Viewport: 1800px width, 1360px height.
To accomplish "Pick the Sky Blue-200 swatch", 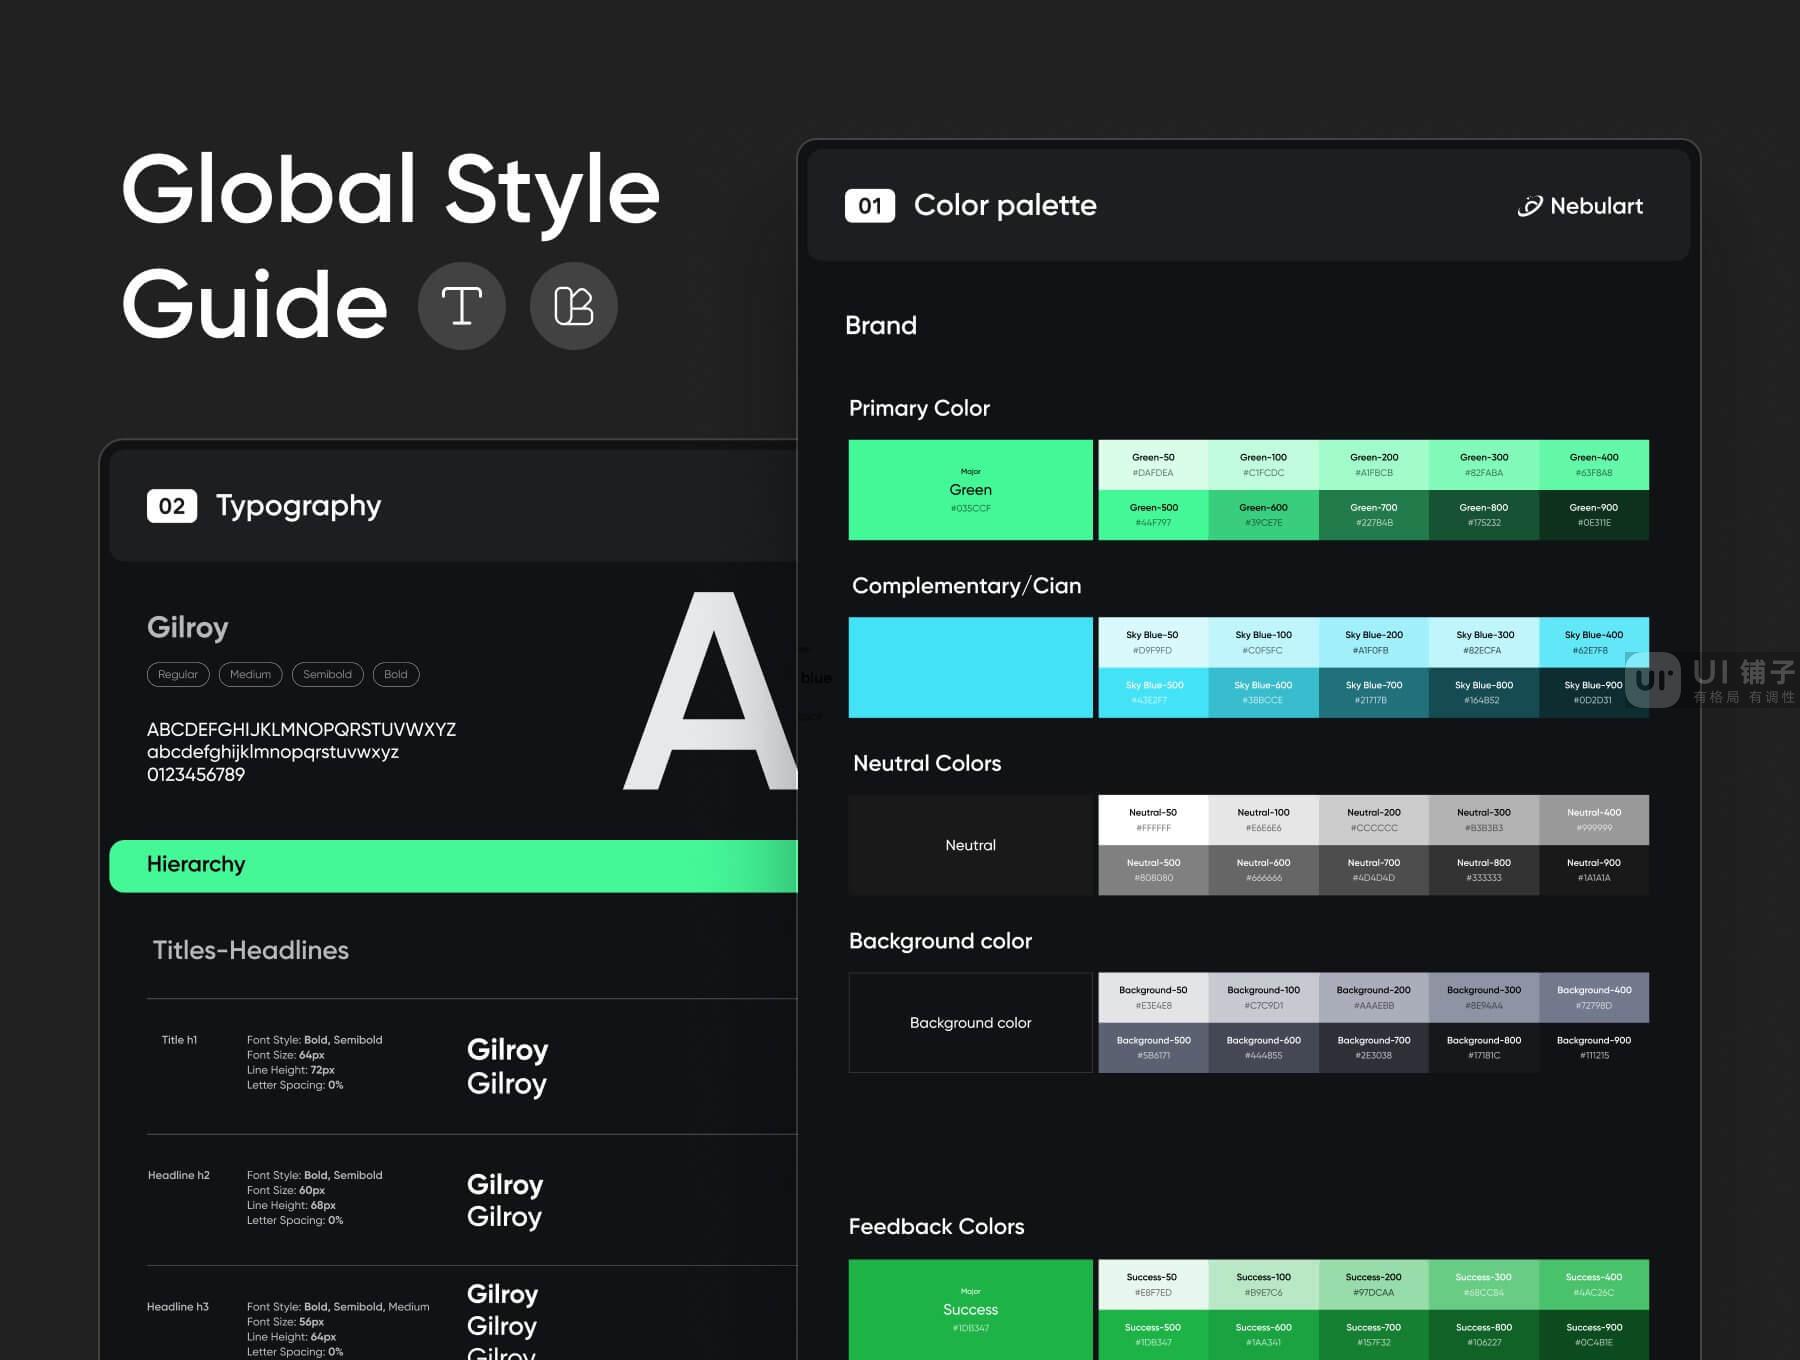I will coord(1374,642).
